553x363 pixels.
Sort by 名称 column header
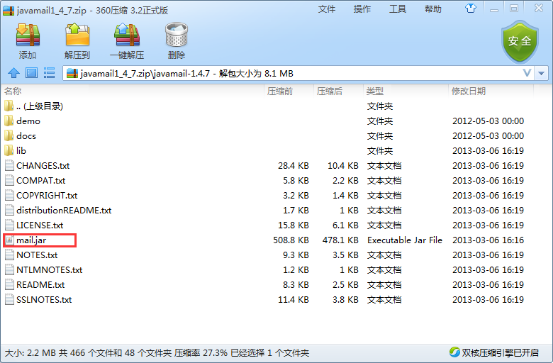[x=13, y=91]
